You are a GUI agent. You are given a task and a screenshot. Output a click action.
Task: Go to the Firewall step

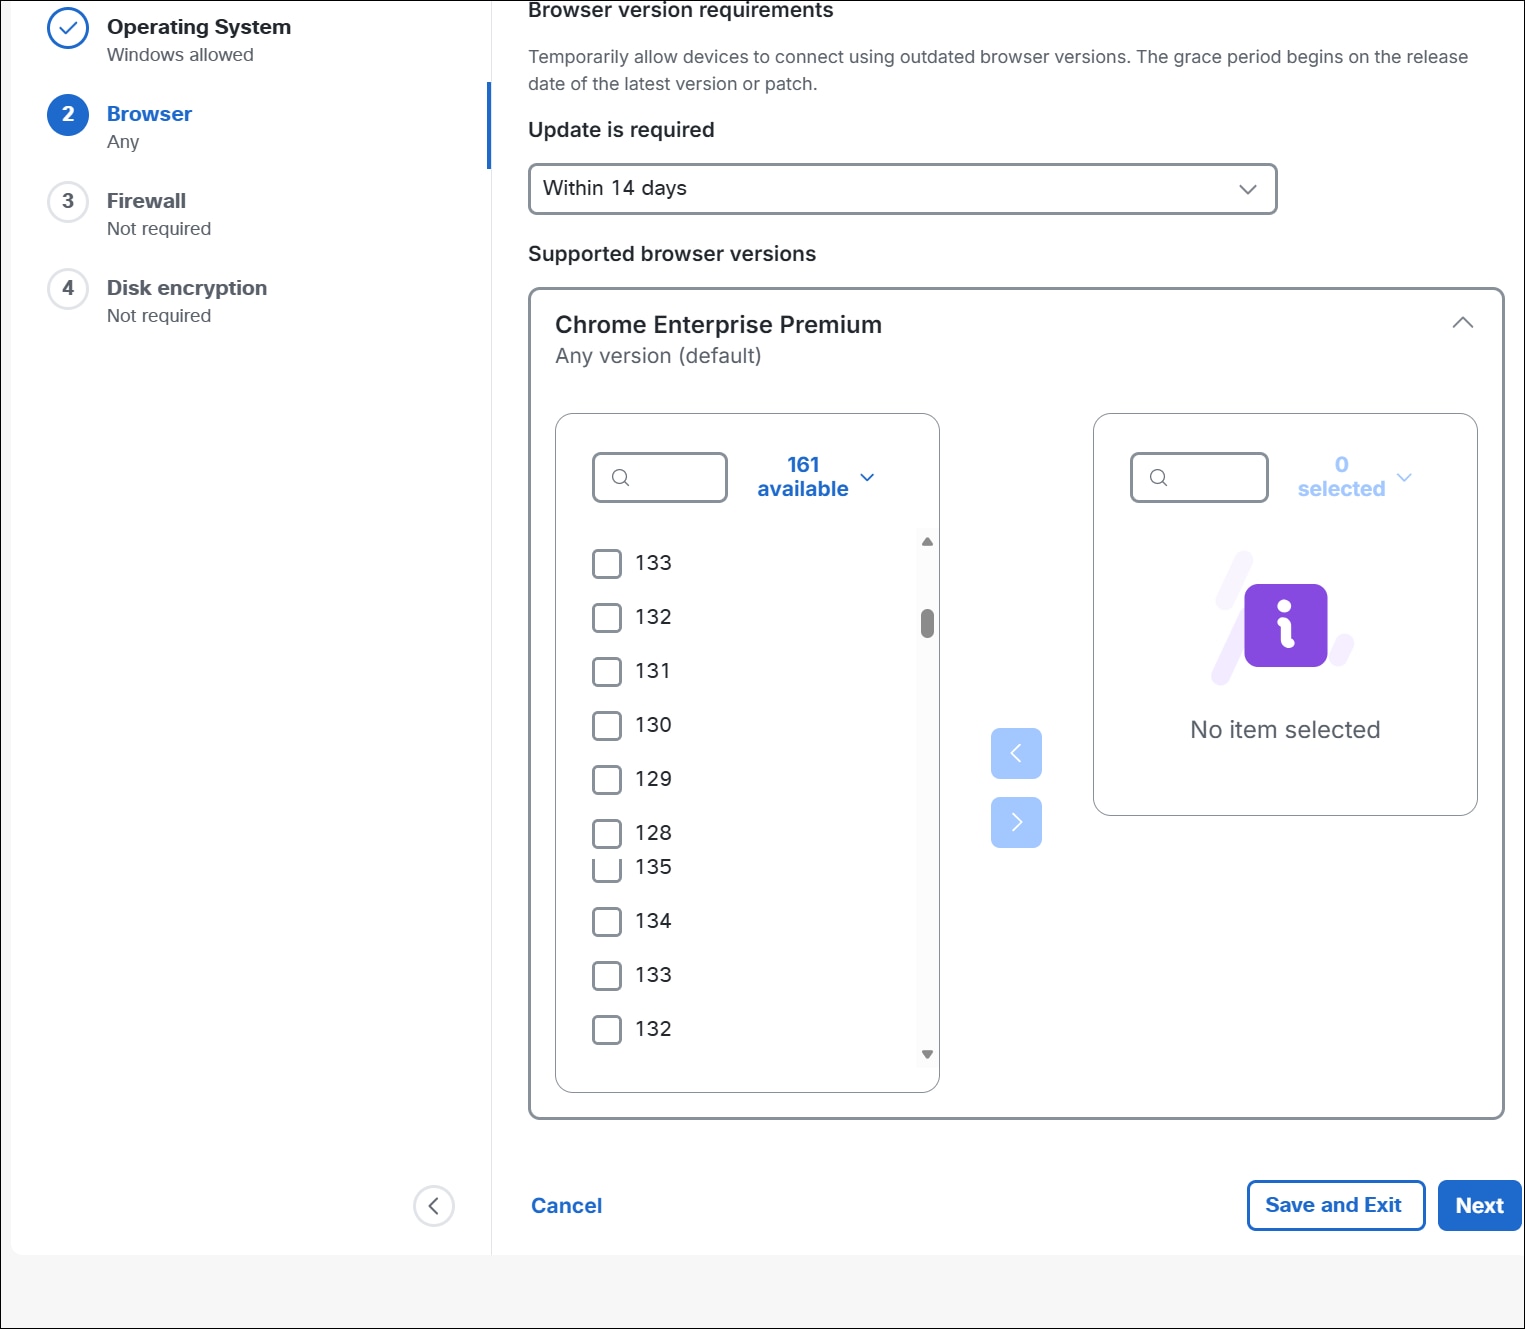pos(146,201)
